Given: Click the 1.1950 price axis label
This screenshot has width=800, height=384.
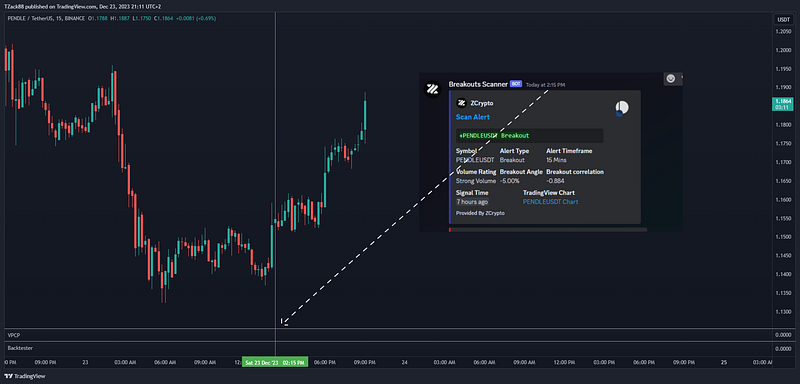Looking at the screenshot, I should point(783,69).
